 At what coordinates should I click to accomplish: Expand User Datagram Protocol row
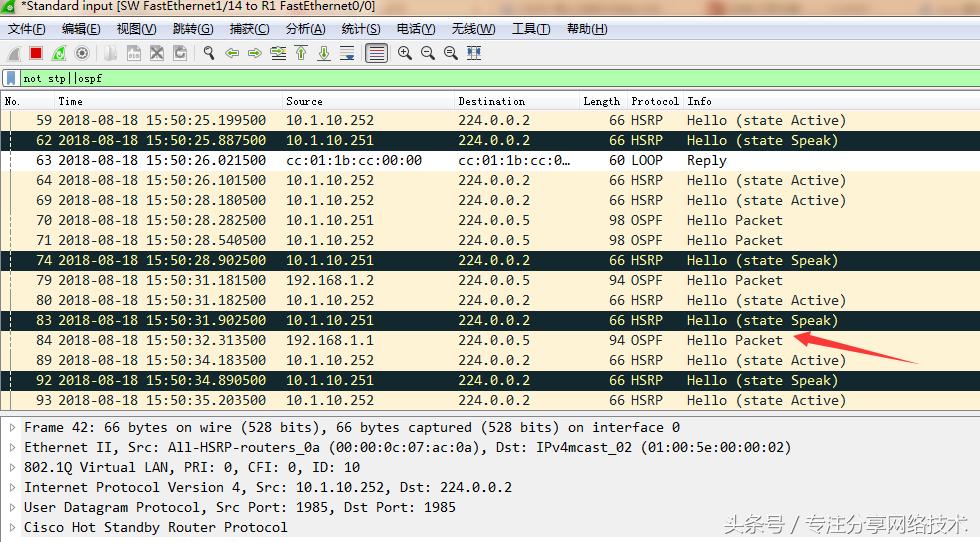coord(12,508)
